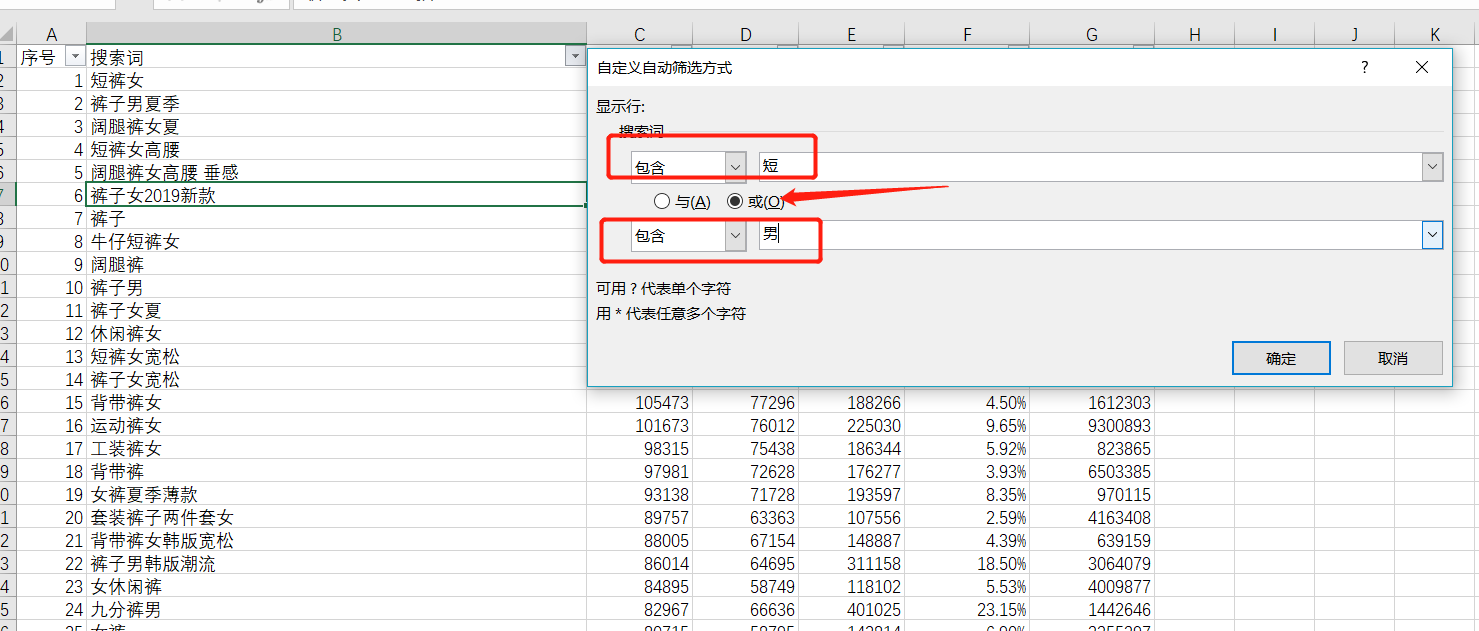The height and width of the screenshot is (631, 1479).
Task: Click the value 101673 in column C
Action: (662, 426)
